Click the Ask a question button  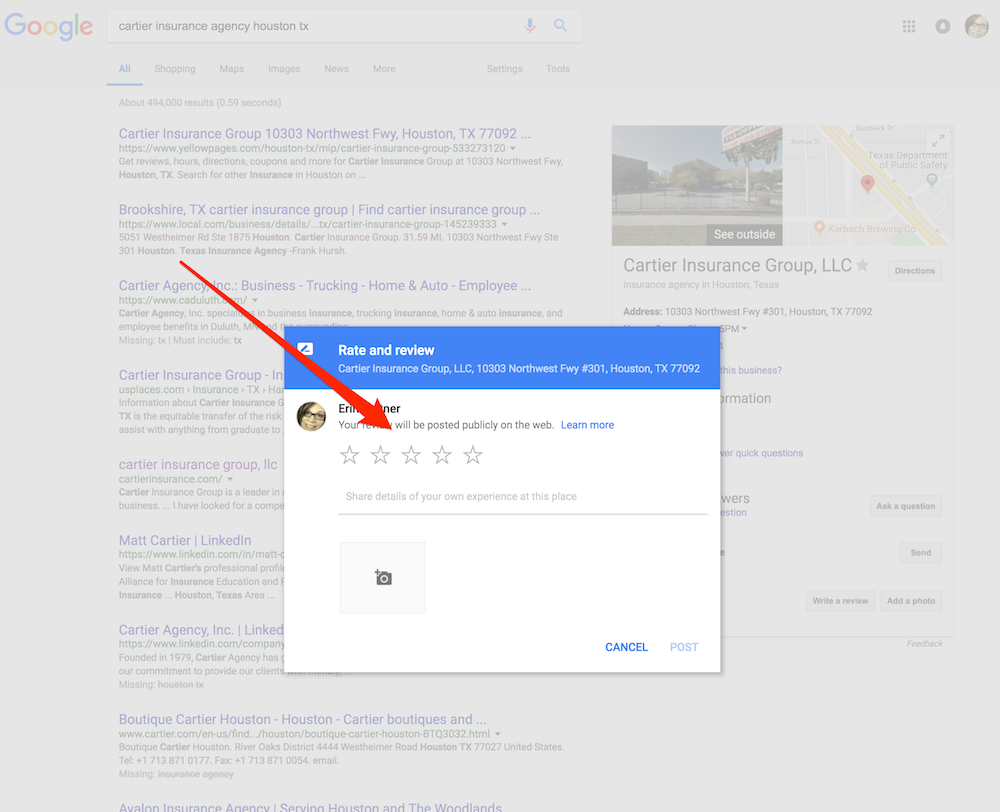click(906, 506)
